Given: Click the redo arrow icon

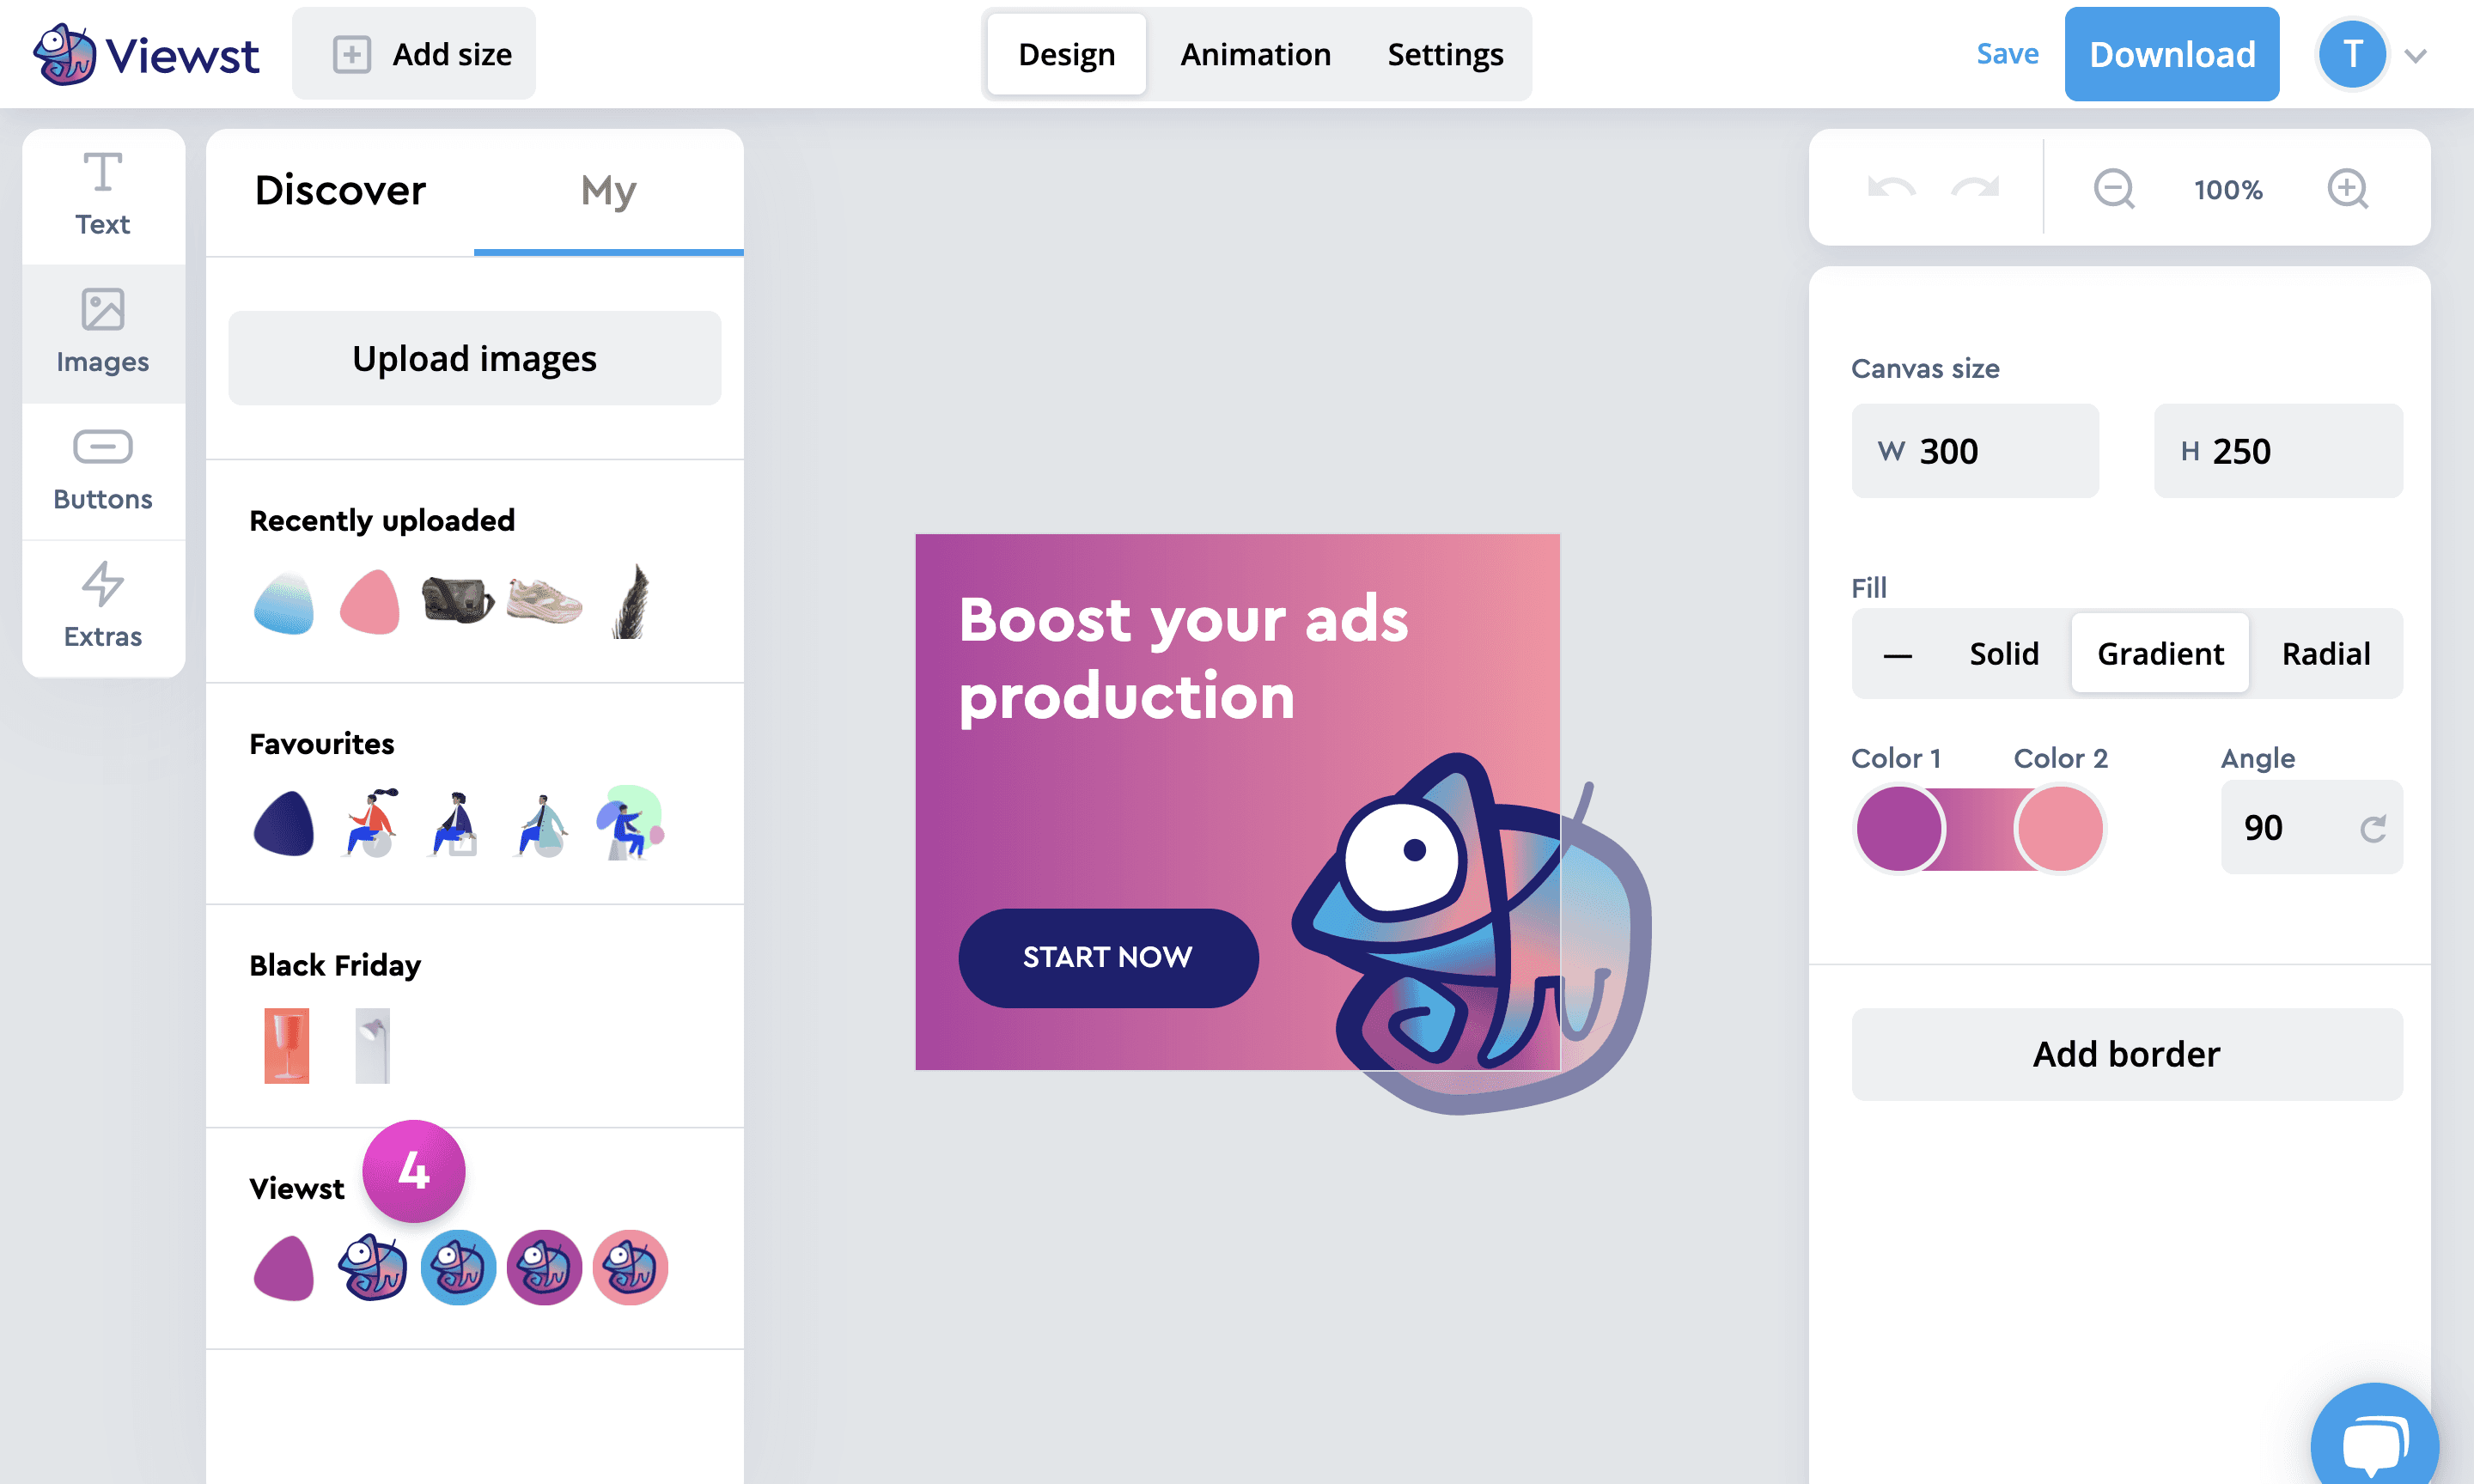Looking at the screenshot, I should click(1975, 188).
